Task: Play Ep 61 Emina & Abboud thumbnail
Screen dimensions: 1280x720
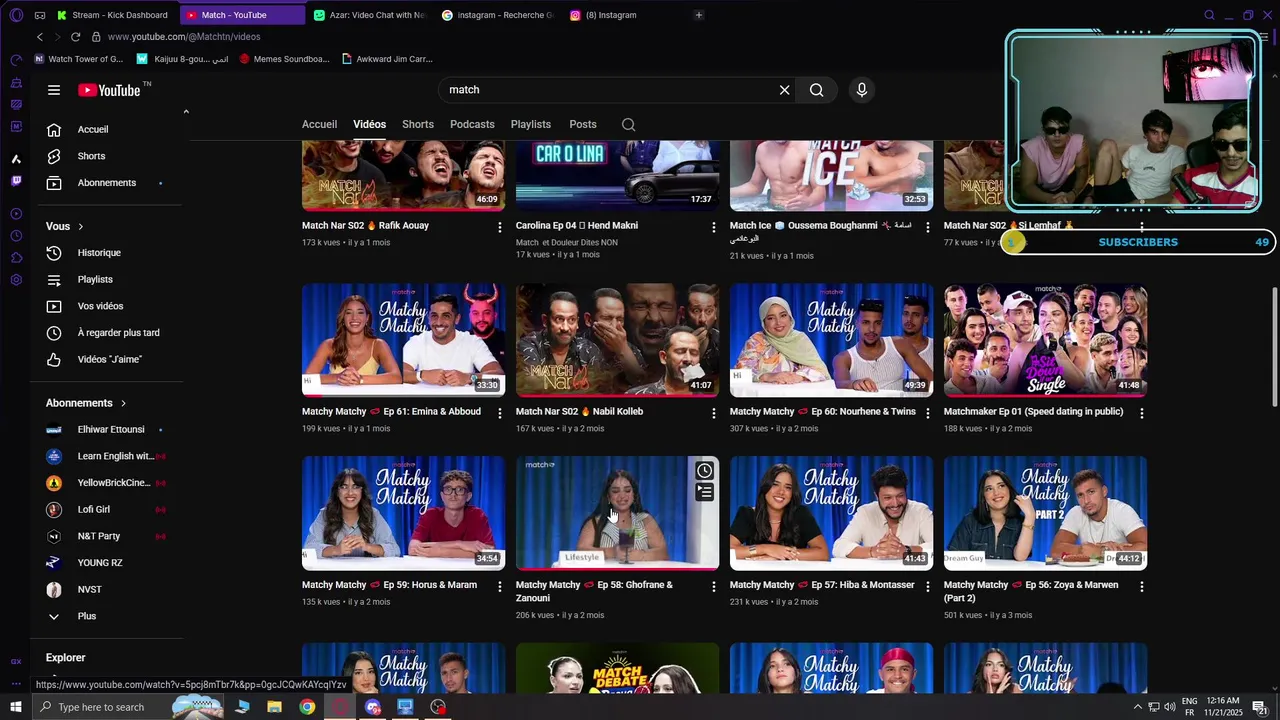Action: click(403, 340)
